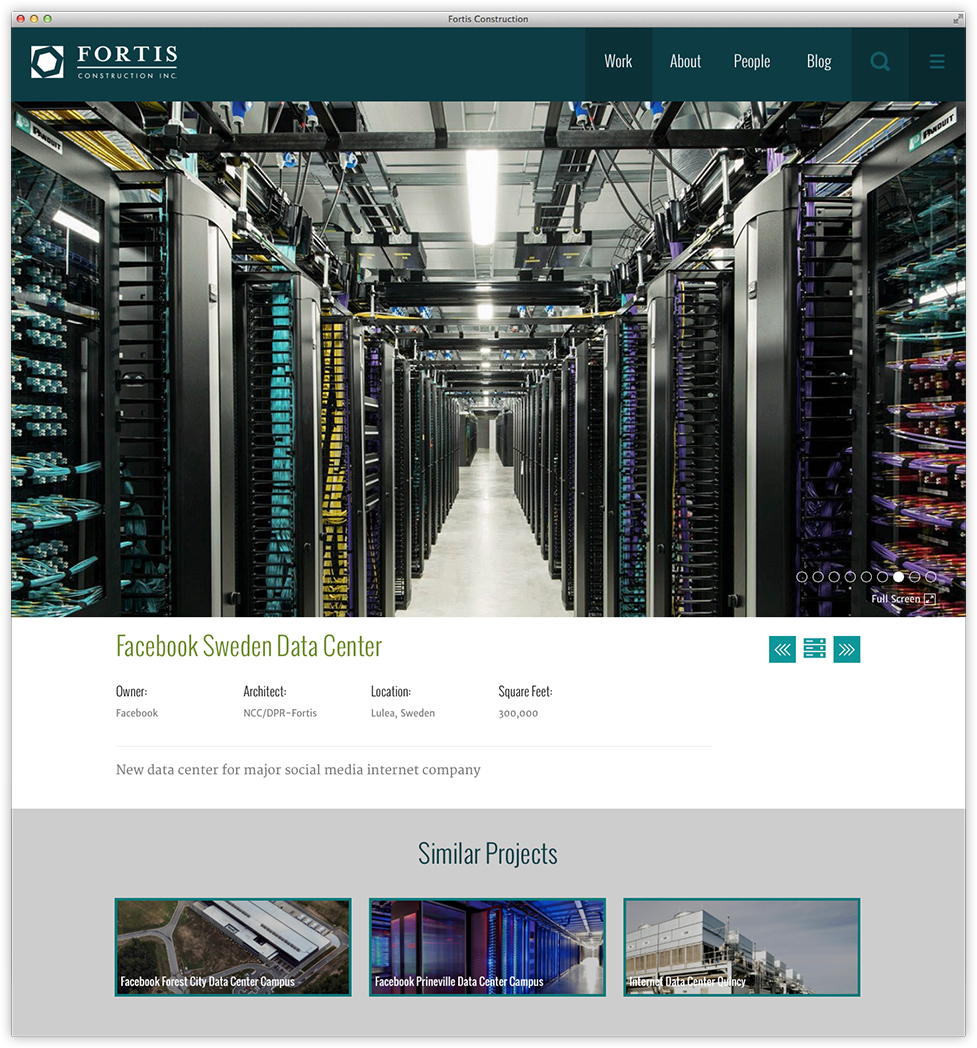The height and width of the screenshot is (1048, 977).
Task: Select the ninth slideshow dot
Action: point(931,577)
